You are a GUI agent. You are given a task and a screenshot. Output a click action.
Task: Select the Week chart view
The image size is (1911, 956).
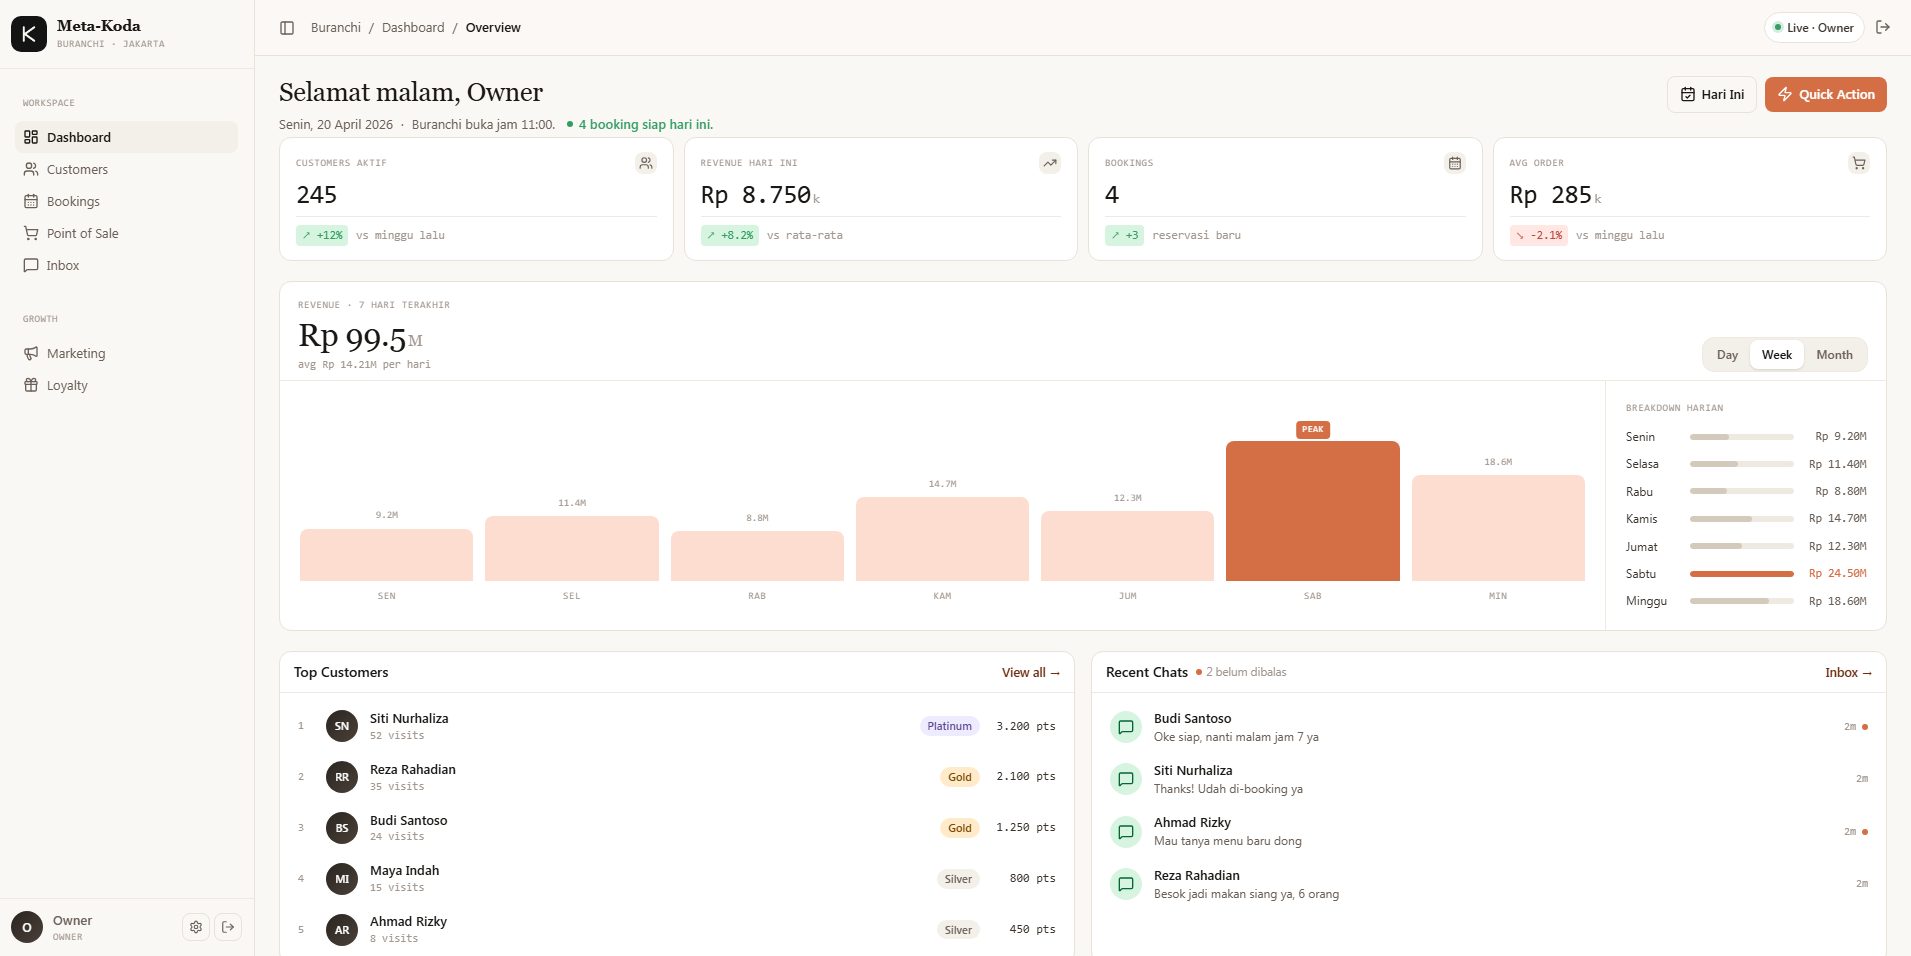[1777, 355]
